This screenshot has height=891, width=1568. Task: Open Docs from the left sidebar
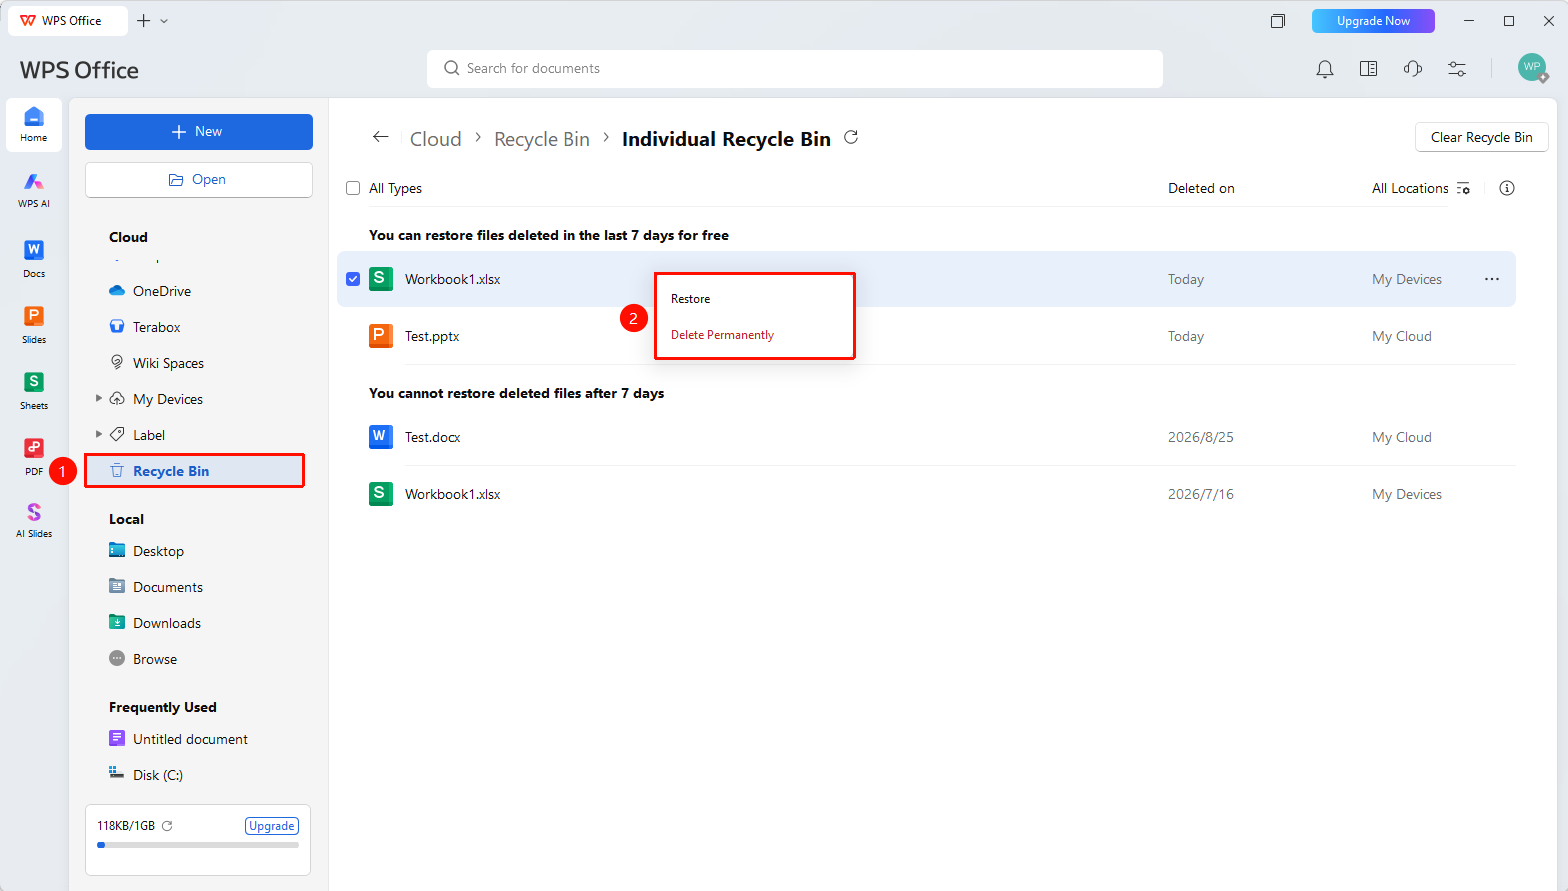34,258
